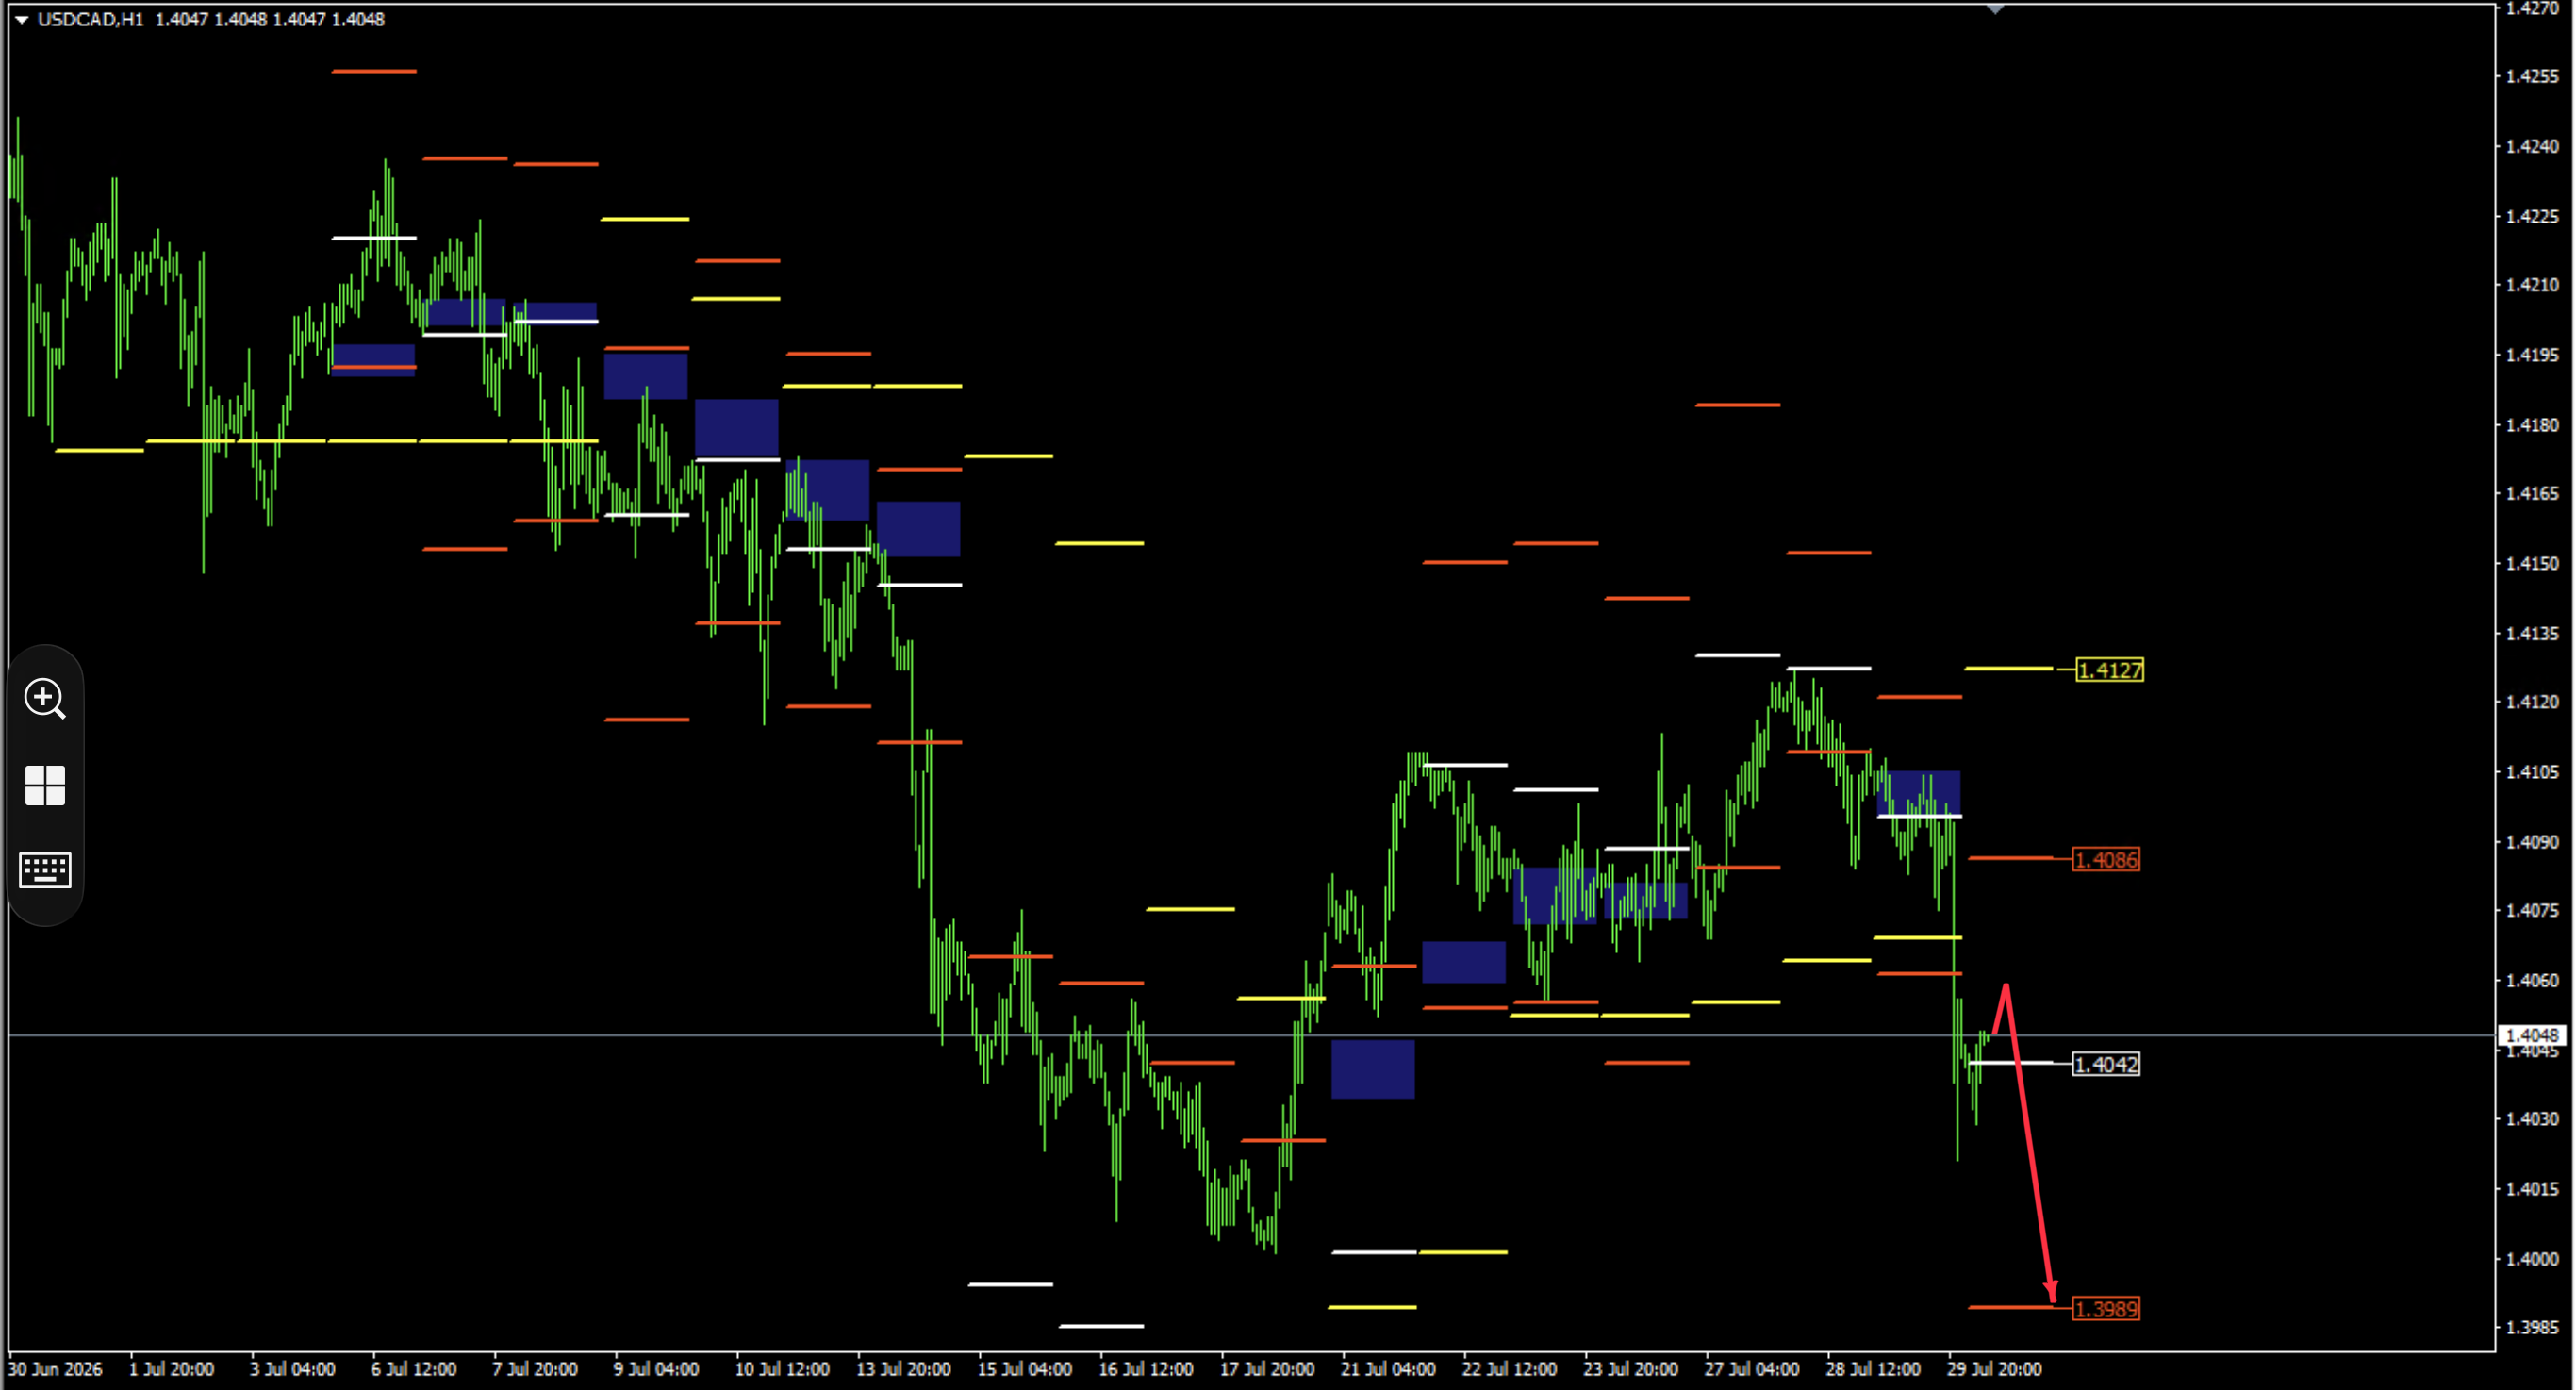Click the 21 Jul 04:00 time label
The width and height of the screenshot is (2576, 1390).
[x=1387, y=1369]
